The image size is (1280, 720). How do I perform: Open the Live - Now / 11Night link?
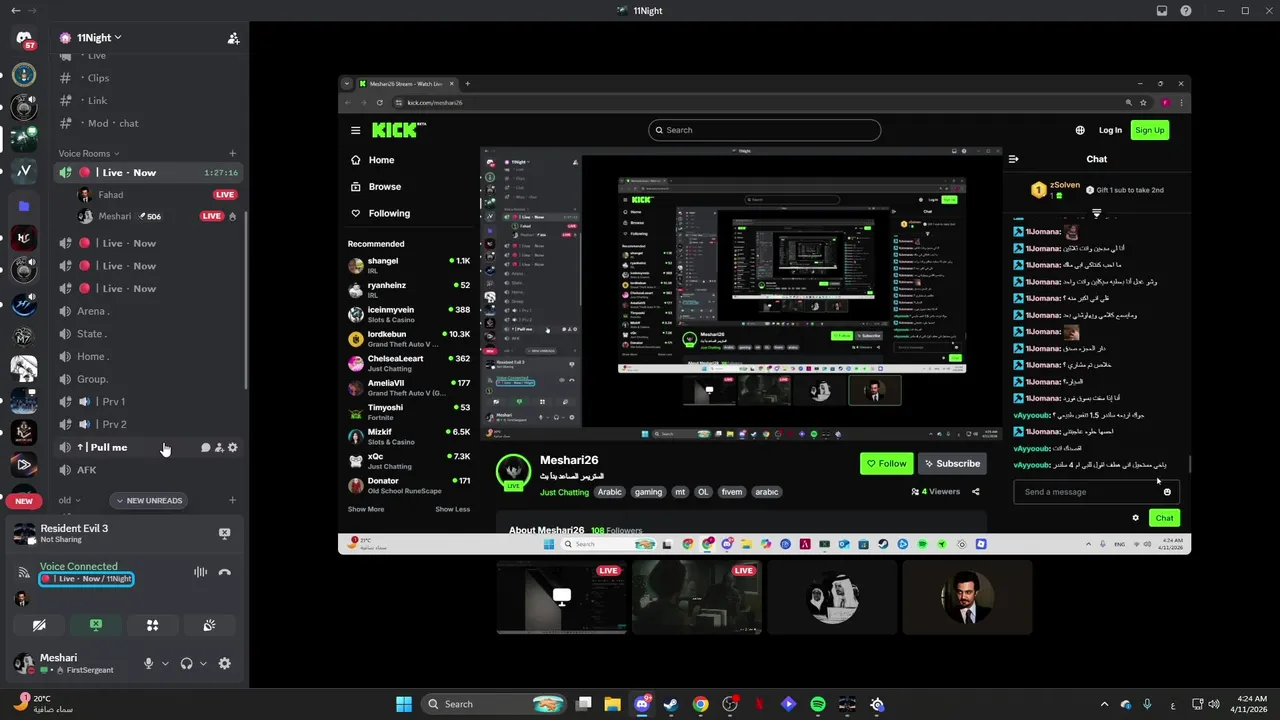tap(87, 579)
